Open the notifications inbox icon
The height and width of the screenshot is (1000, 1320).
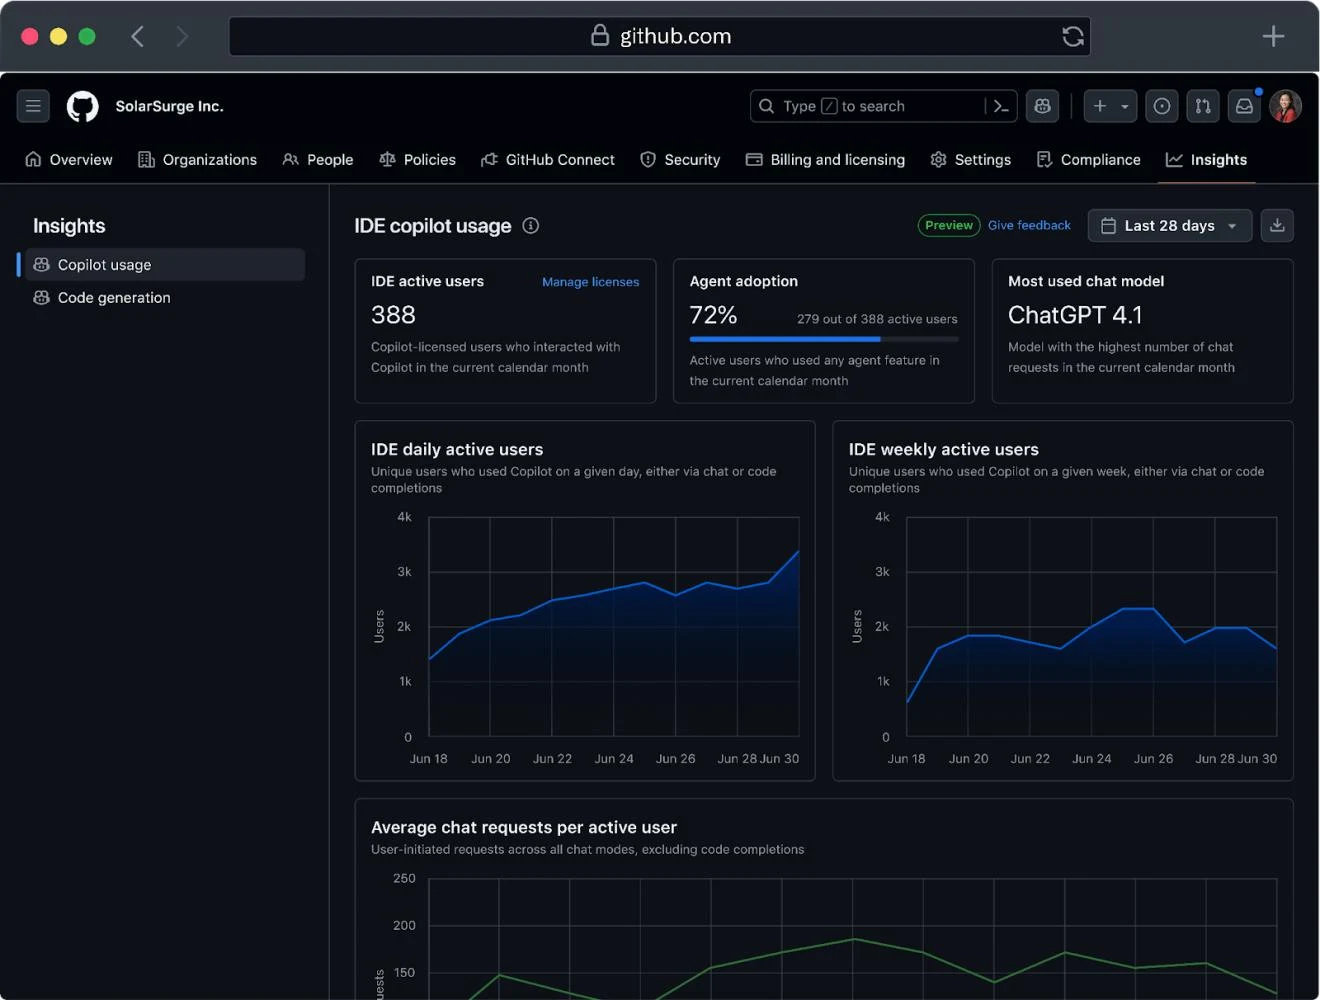[1244, 106]
